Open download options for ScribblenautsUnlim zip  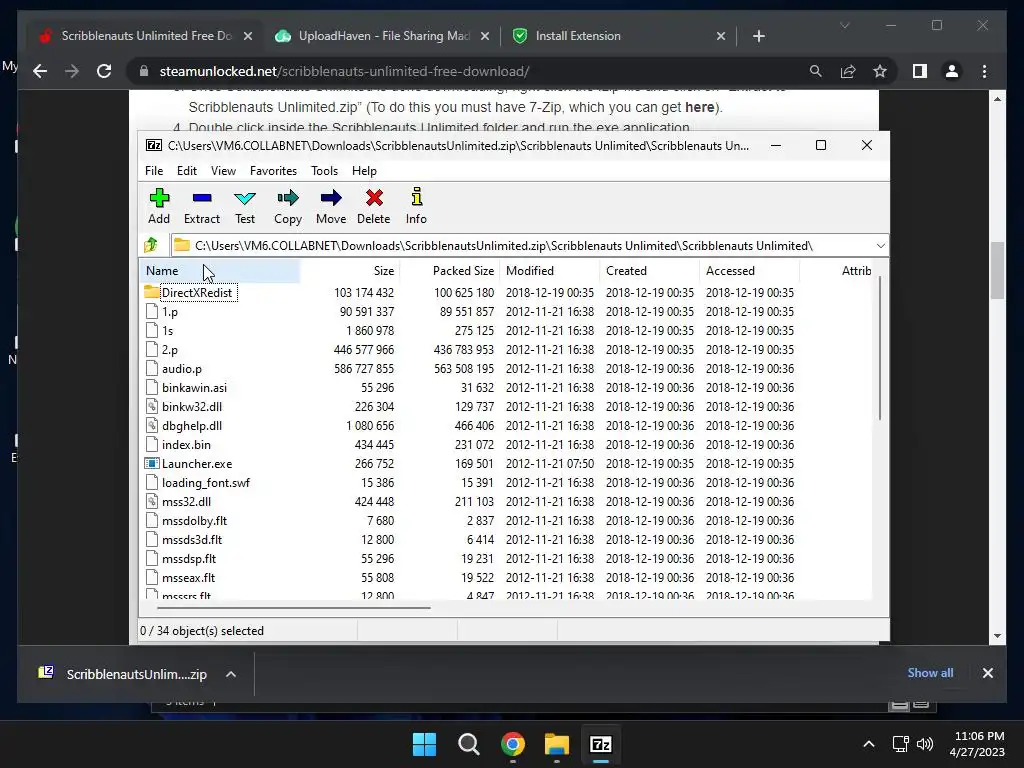[231, 674]
